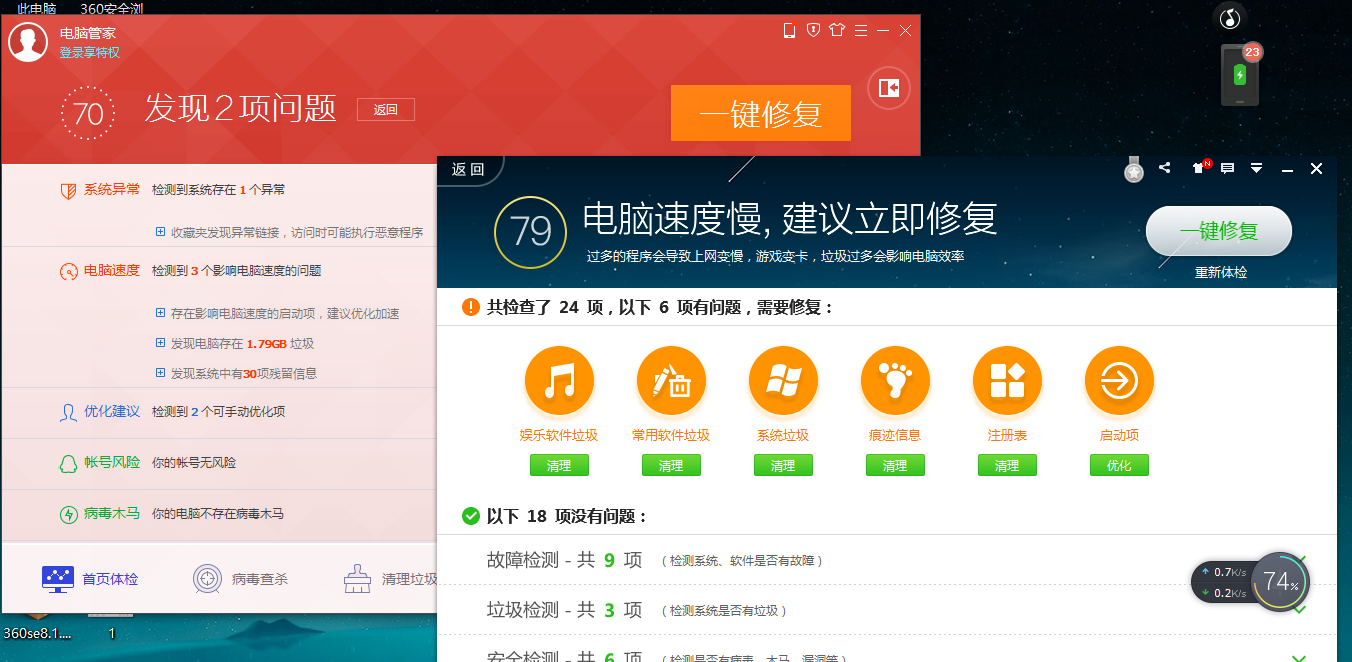
Task: Click the floating 74% acceleration ball
Action: click(1281, 581)
